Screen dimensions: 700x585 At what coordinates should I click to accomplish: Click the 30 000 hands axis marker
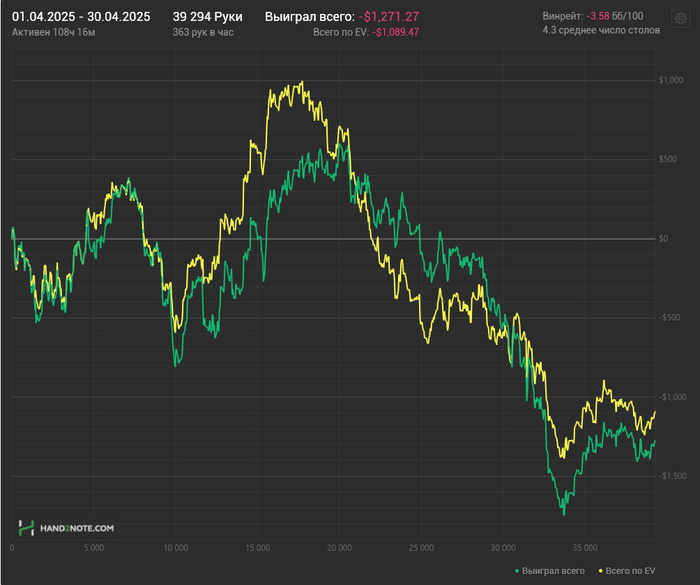click(503, 548)
